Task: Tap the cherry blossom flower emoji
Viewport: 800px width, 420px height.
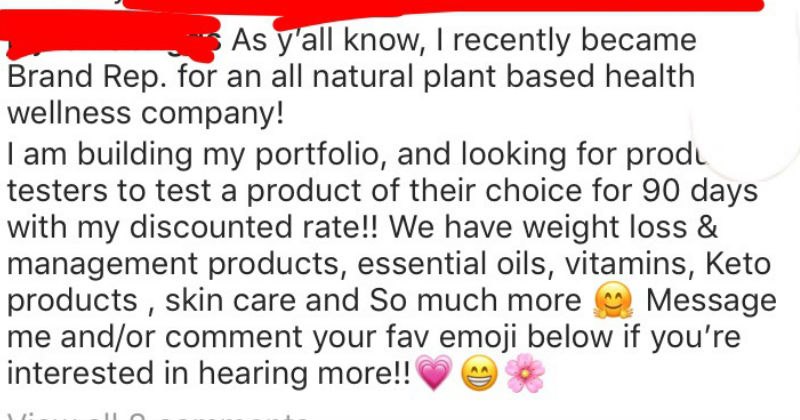Action: point(524,373)
